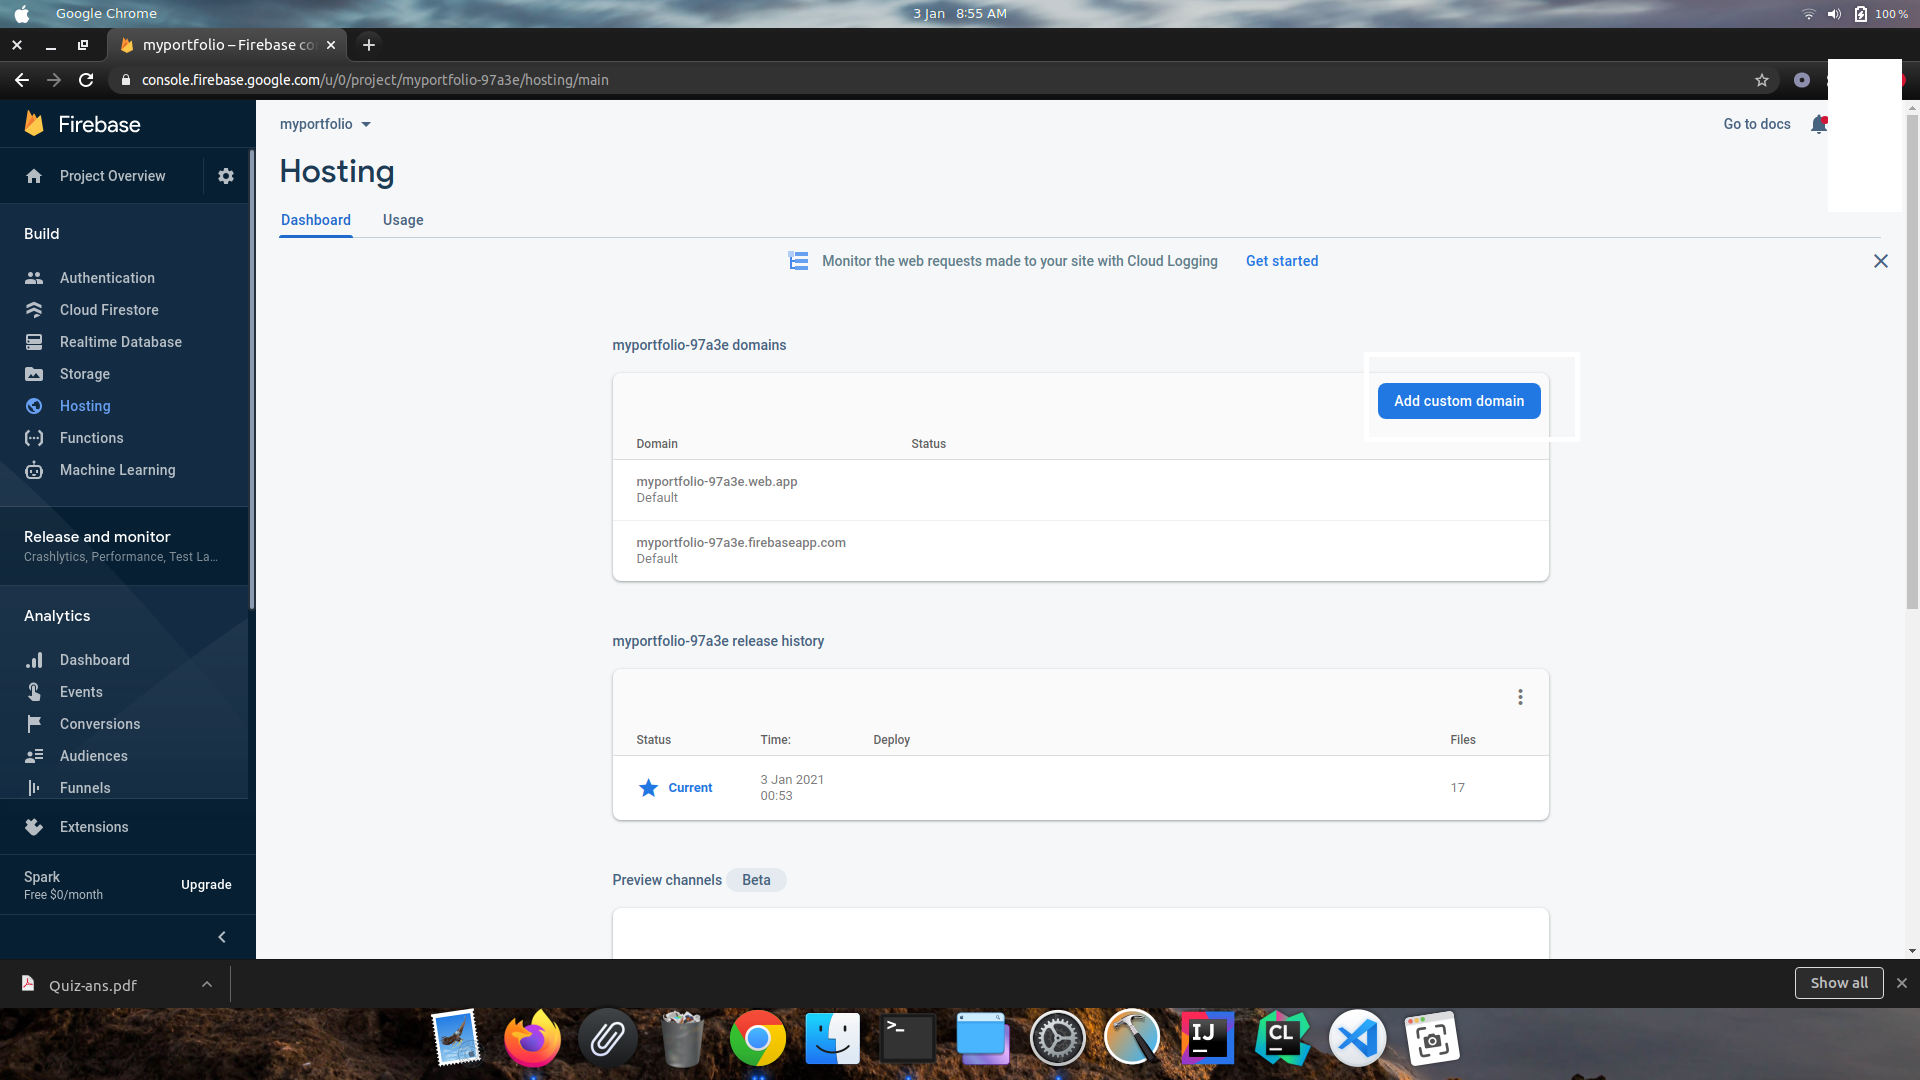Open release history three-dot menu
The width and height of the screenshot is (1920, 1080).
click(x=1520, y=697)
